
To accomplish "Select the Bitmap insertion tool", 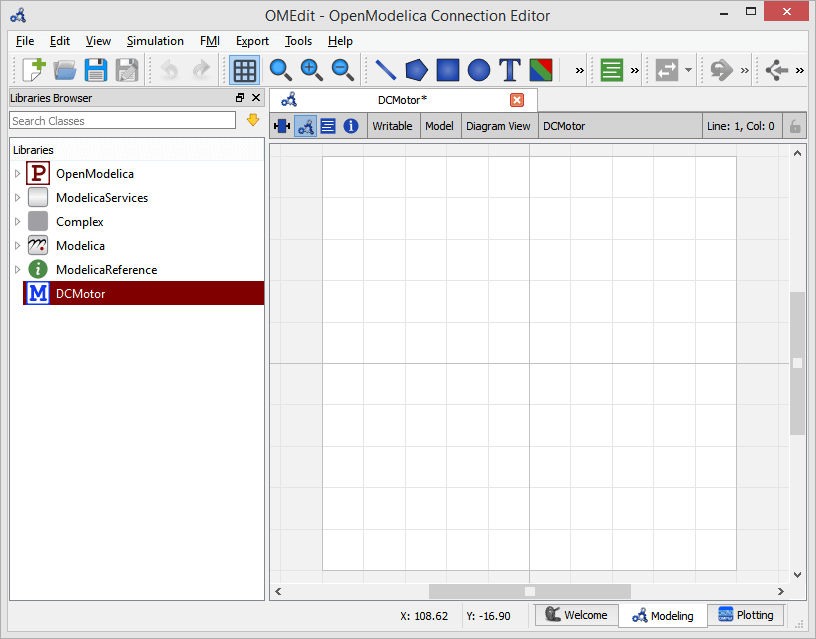I will pyautogui.click(x=540, y=70).
